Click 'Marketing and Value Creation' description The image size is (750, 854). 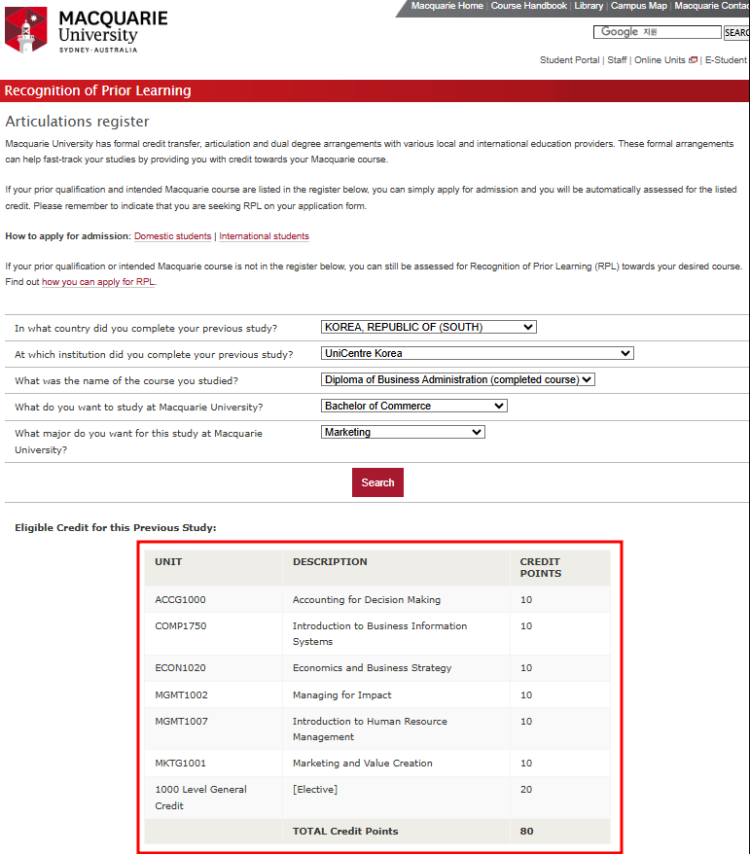[362, 764]
